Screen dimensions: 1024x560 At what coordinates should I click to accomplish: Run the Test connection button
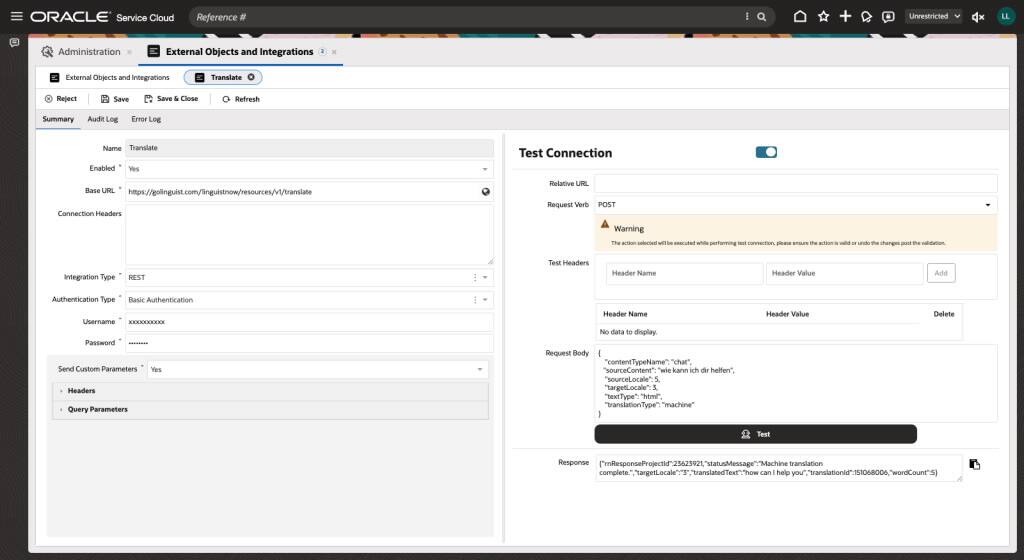[x=756, y=434]
